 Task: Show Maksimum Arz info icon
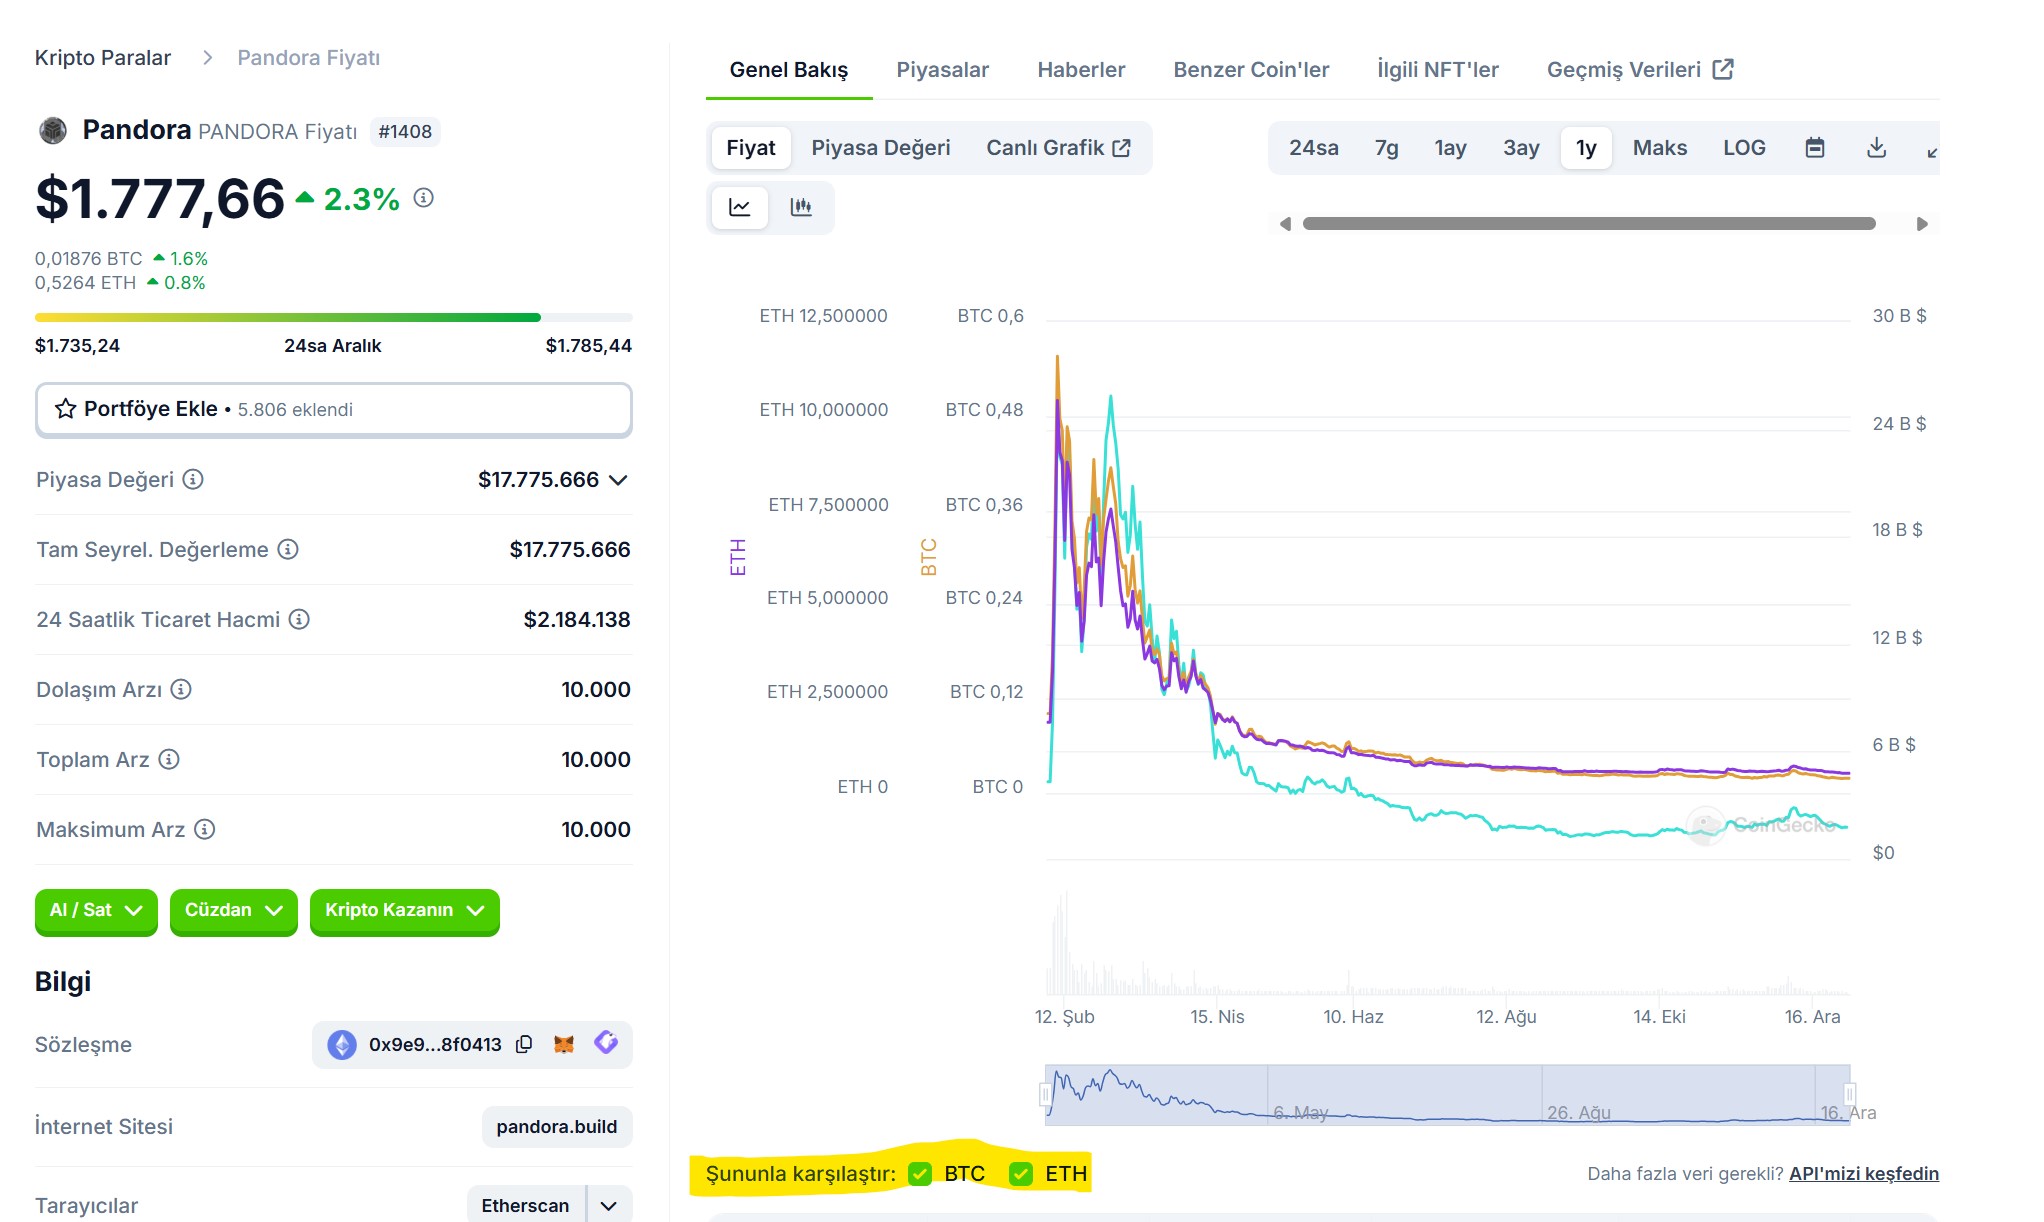[x=205, y=829]
